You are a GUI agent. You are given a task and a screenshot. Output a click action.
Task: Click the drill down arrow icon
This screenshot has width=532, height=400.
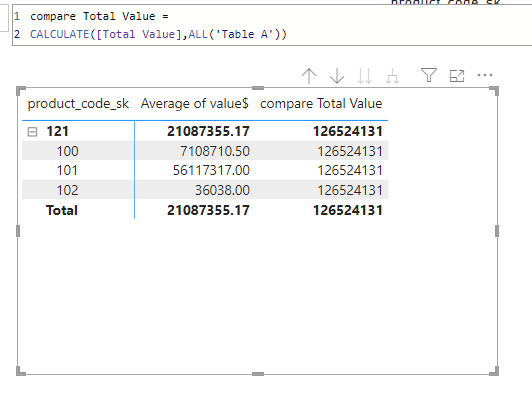337,76
